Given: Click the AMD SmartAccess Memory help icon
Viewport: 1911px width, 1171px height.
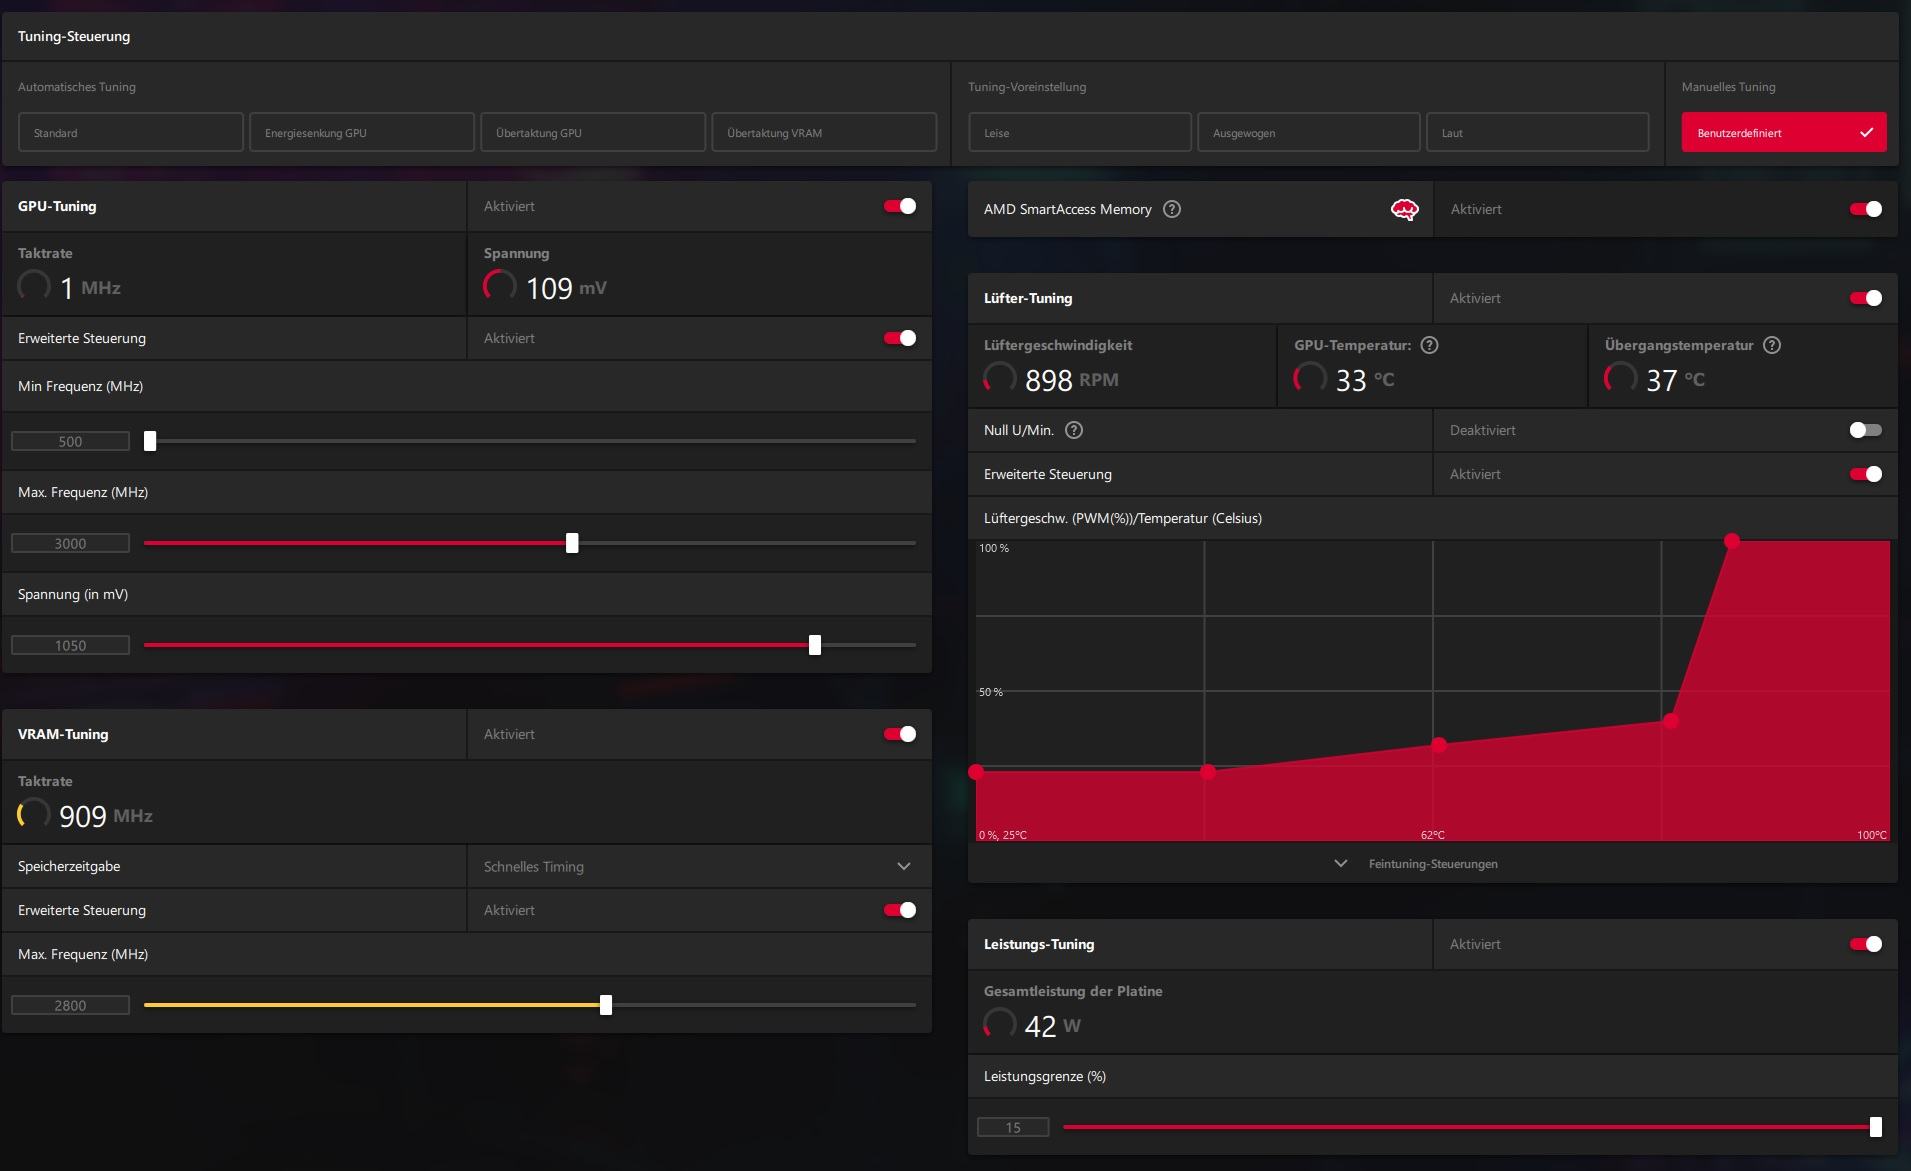Looking at the screenshot, I should click(x=1172, y=209).
